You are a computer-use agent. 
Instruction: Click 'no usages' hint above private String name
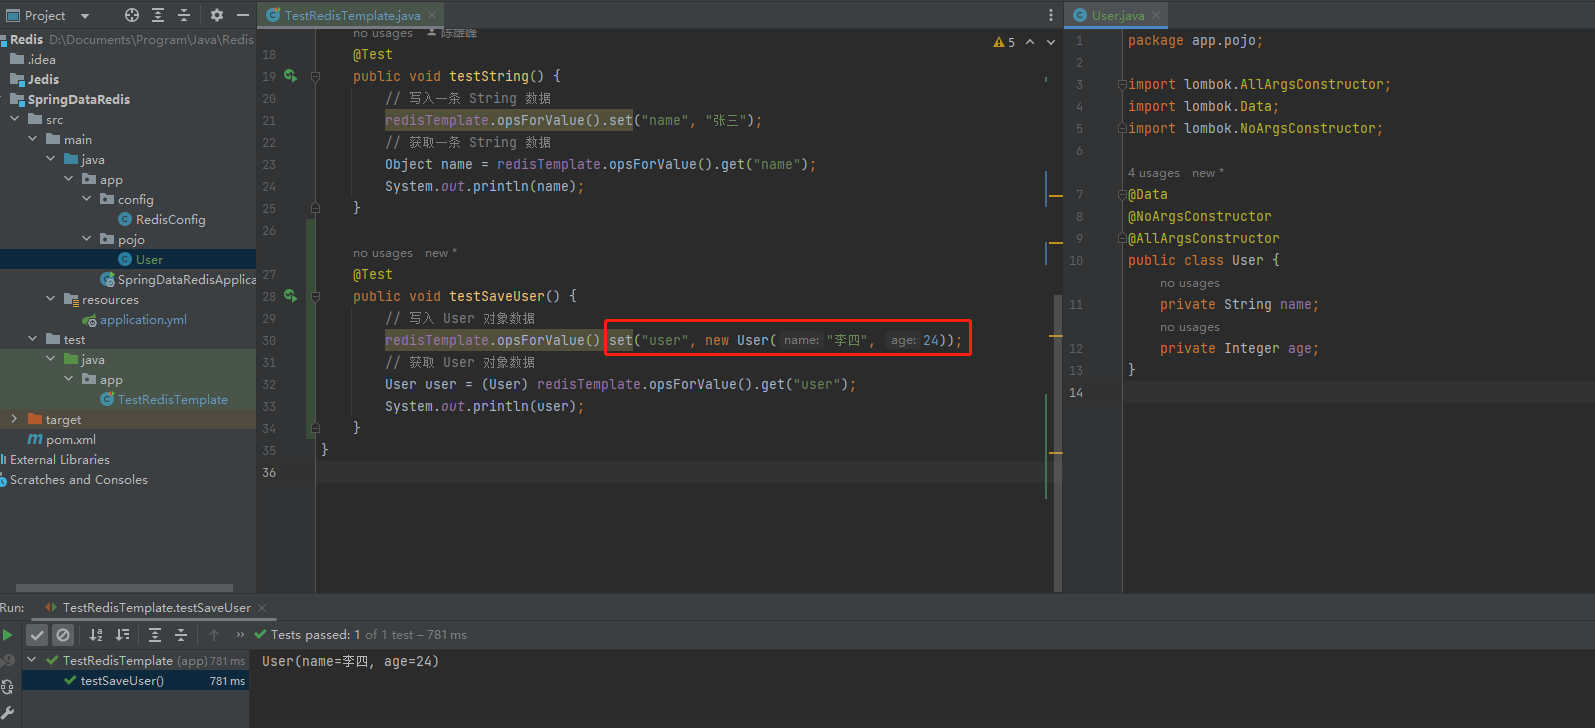1190,283
